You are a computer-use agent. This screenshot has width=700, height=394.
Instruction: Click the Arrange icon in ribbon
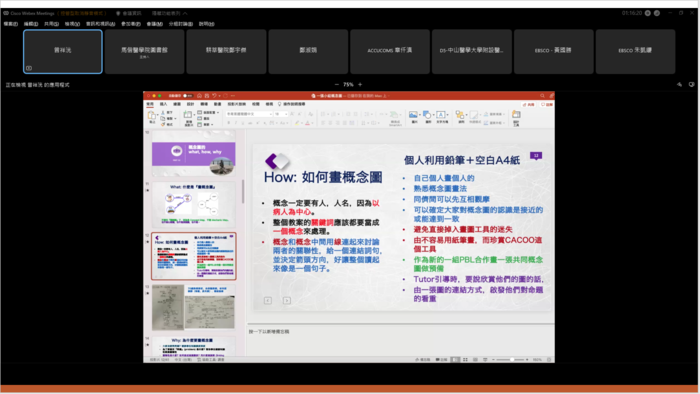[x=459, y=115]
